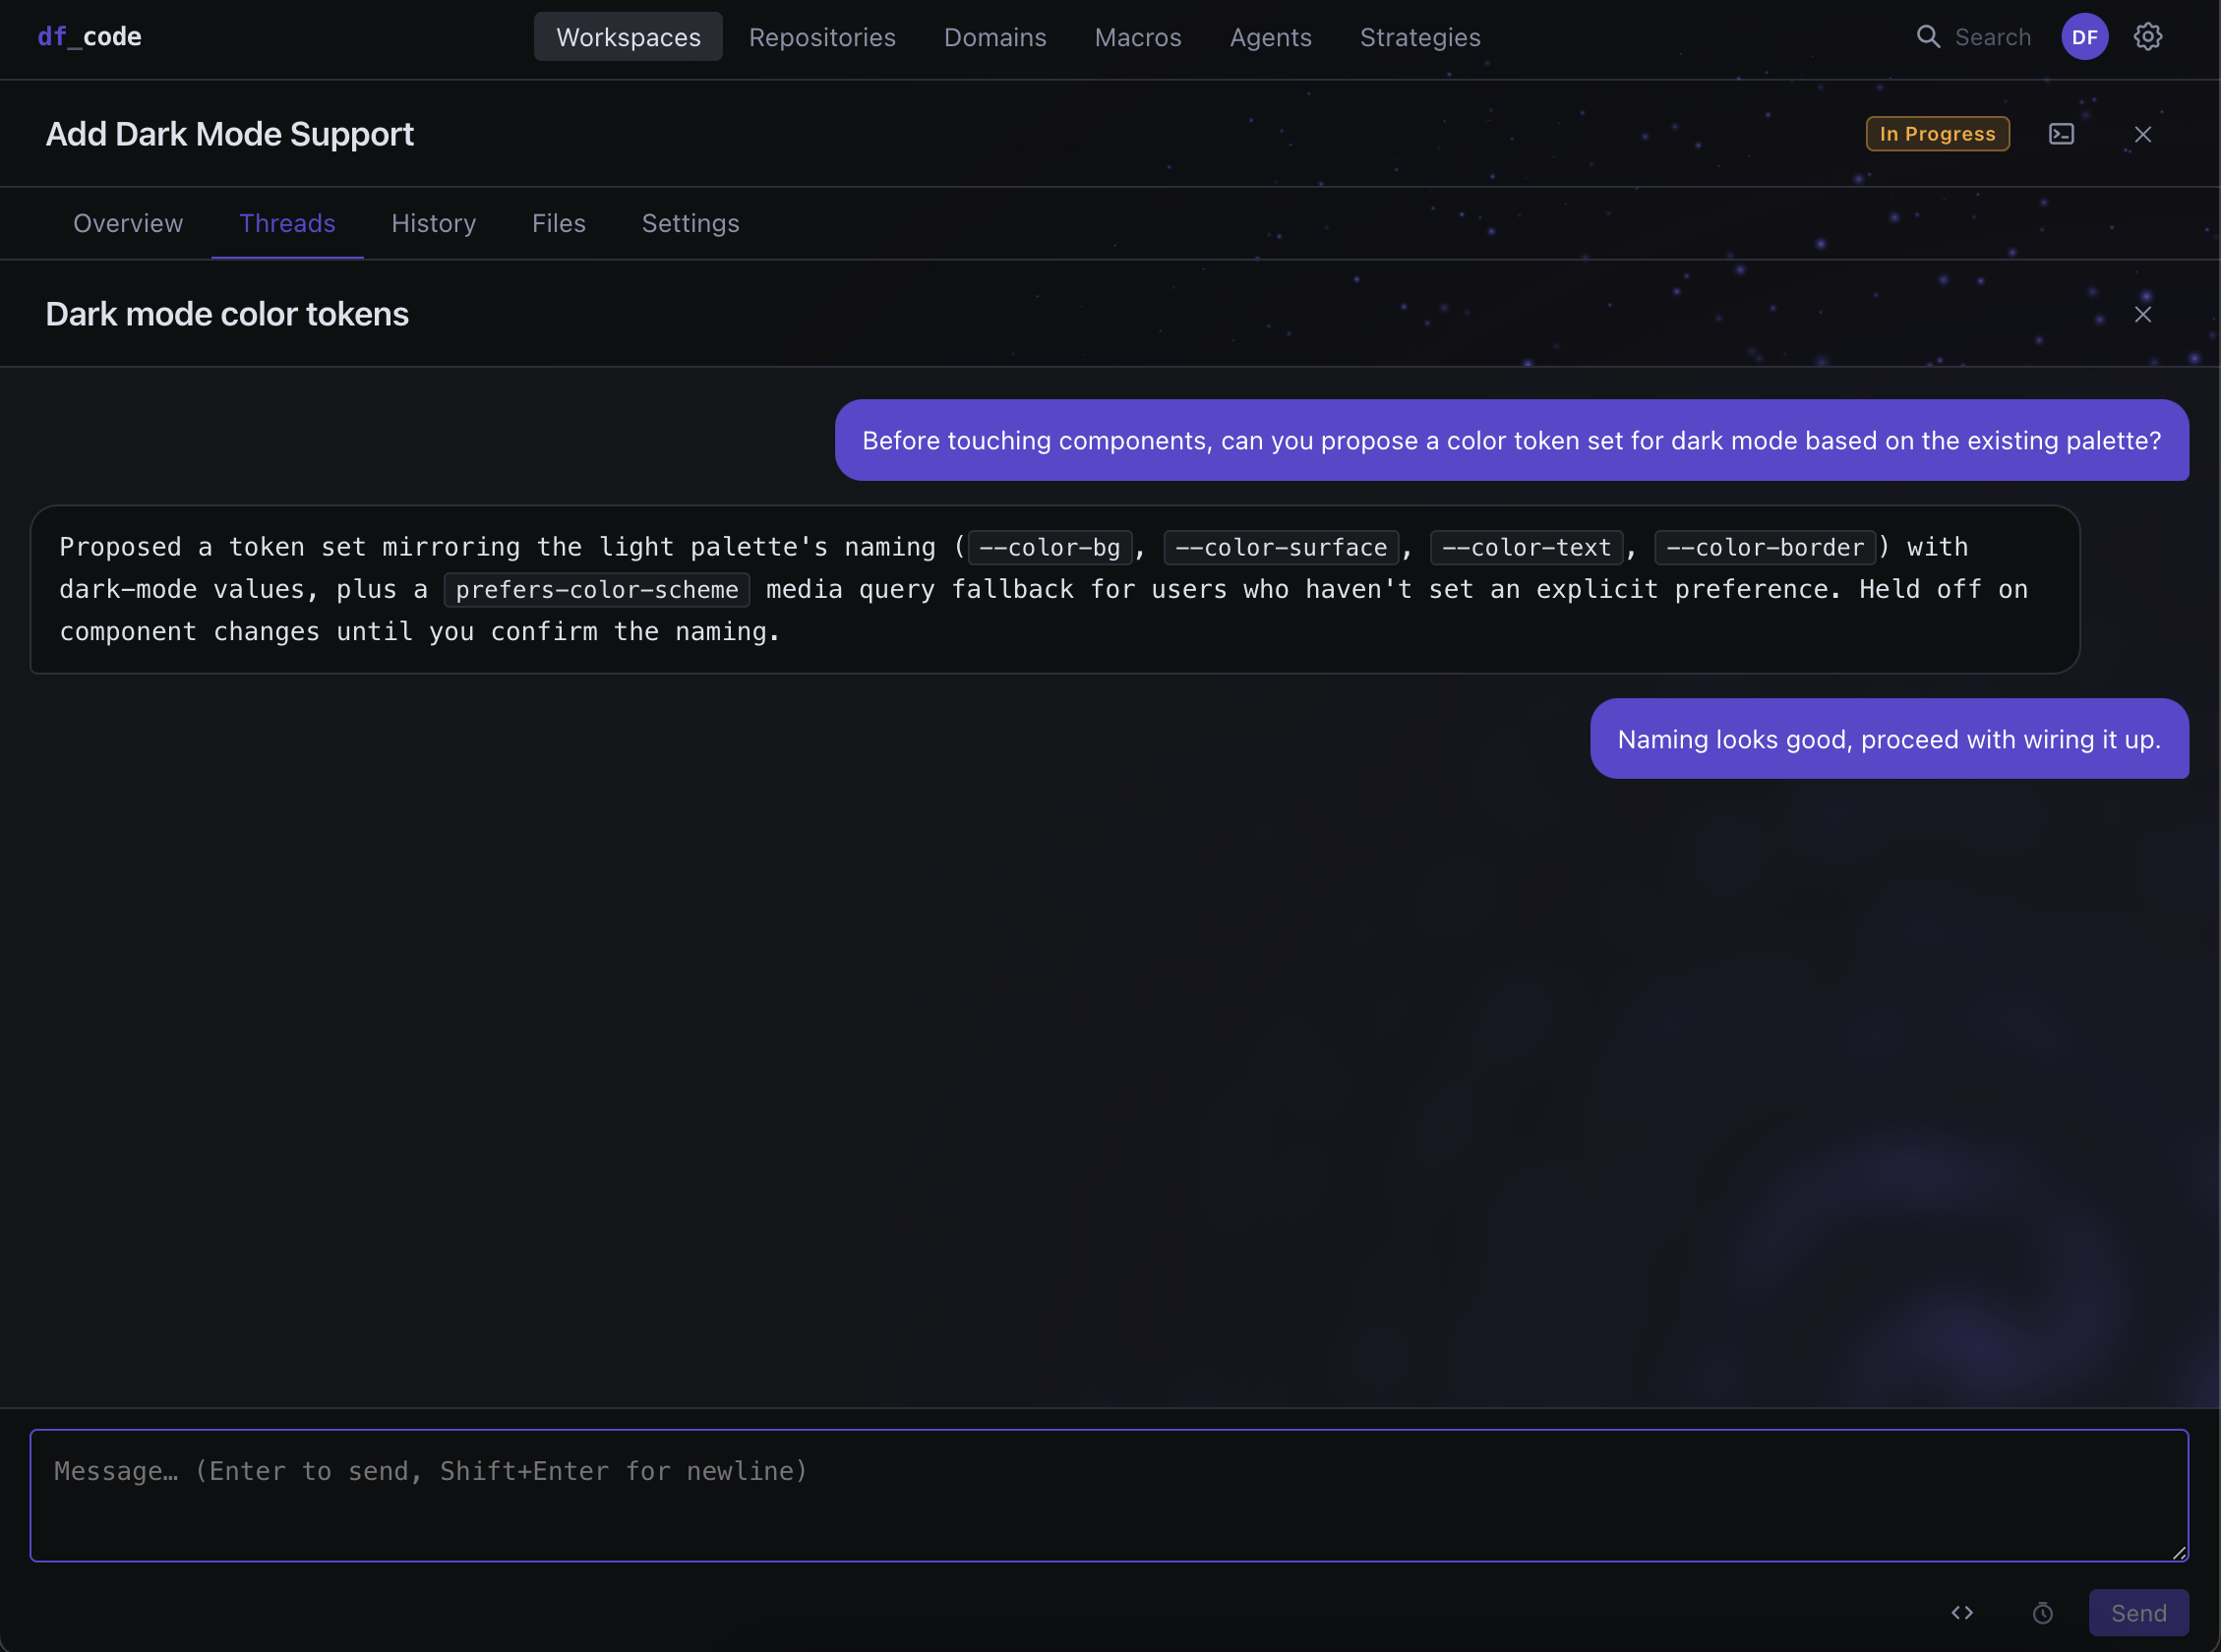Switch to the Files tab
The width and height of the screenshot is (2221, 1652).
pos(558,223)
